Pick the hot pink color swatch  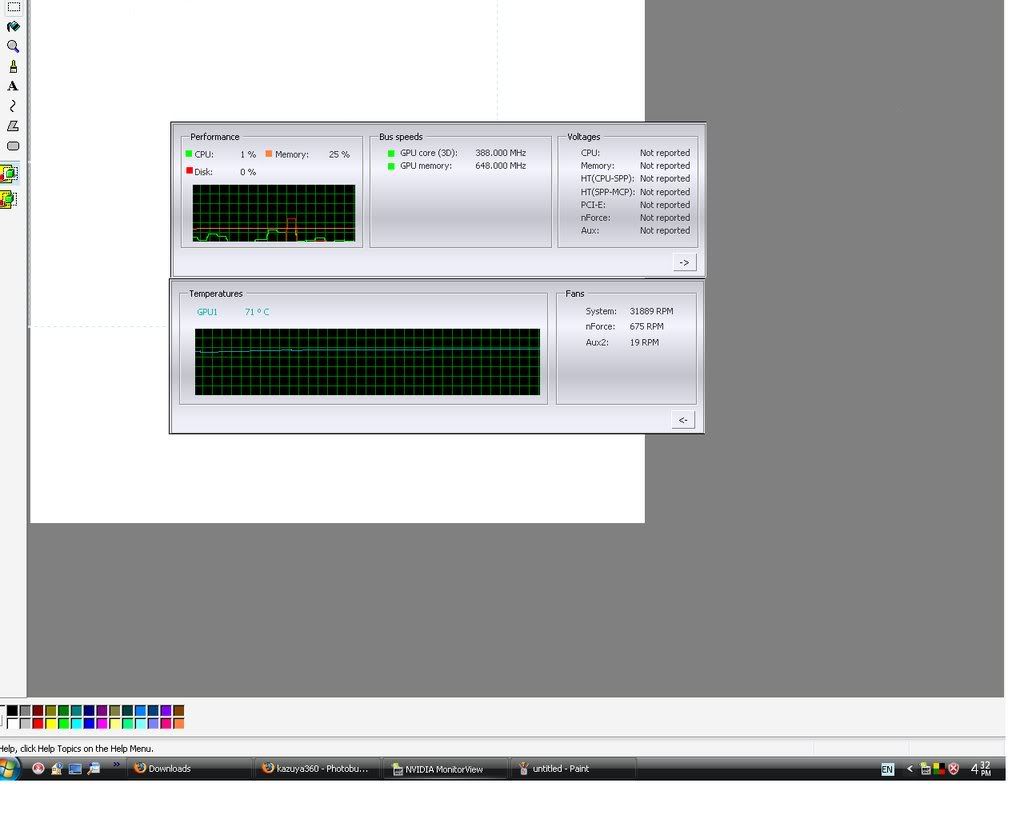pos(166,723)
